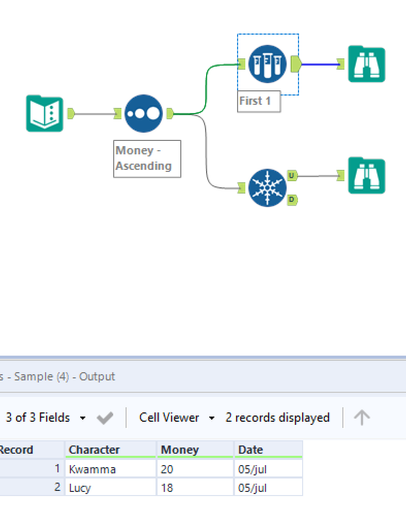This screenshot has height=510, width=406.
Task: Open the Browse tool after Sample
Action: pos(366,64)
